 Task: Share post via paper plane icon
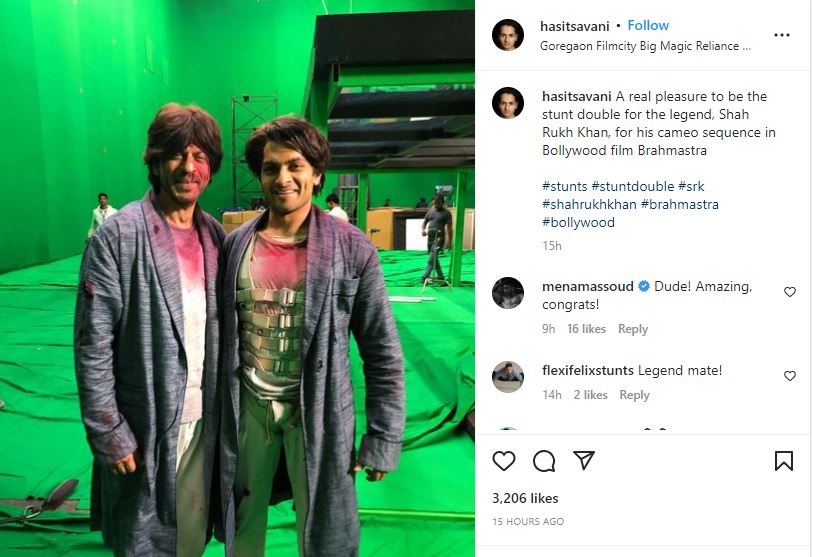pyautogui.click(x=584, y=460)
